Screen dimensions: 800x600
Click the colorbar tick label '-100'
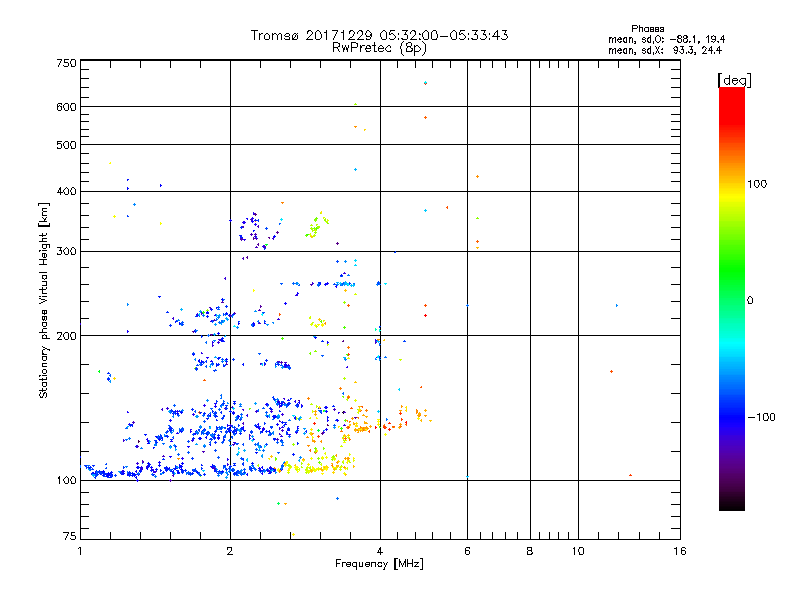(761, 417)
